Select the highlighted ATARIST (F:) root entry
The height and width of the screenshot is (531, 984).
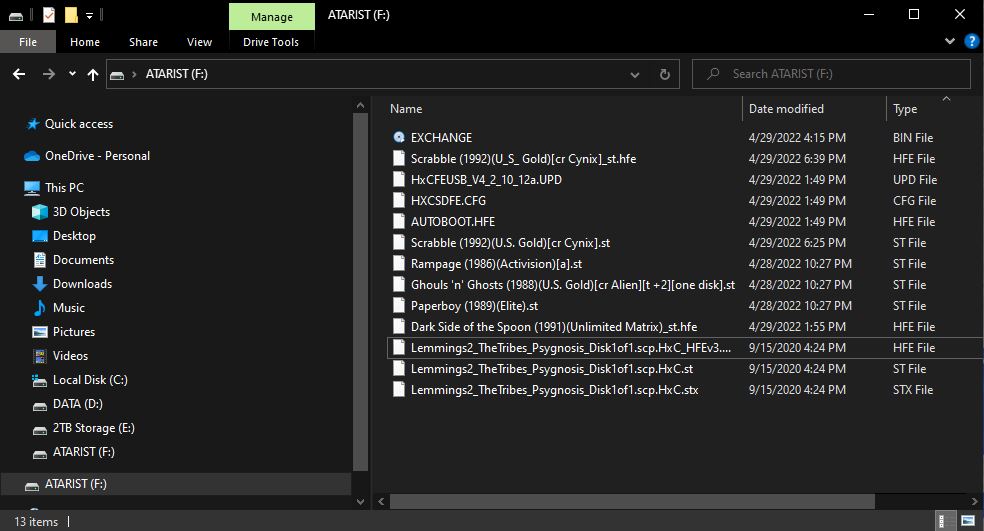[x=176, y=484]
